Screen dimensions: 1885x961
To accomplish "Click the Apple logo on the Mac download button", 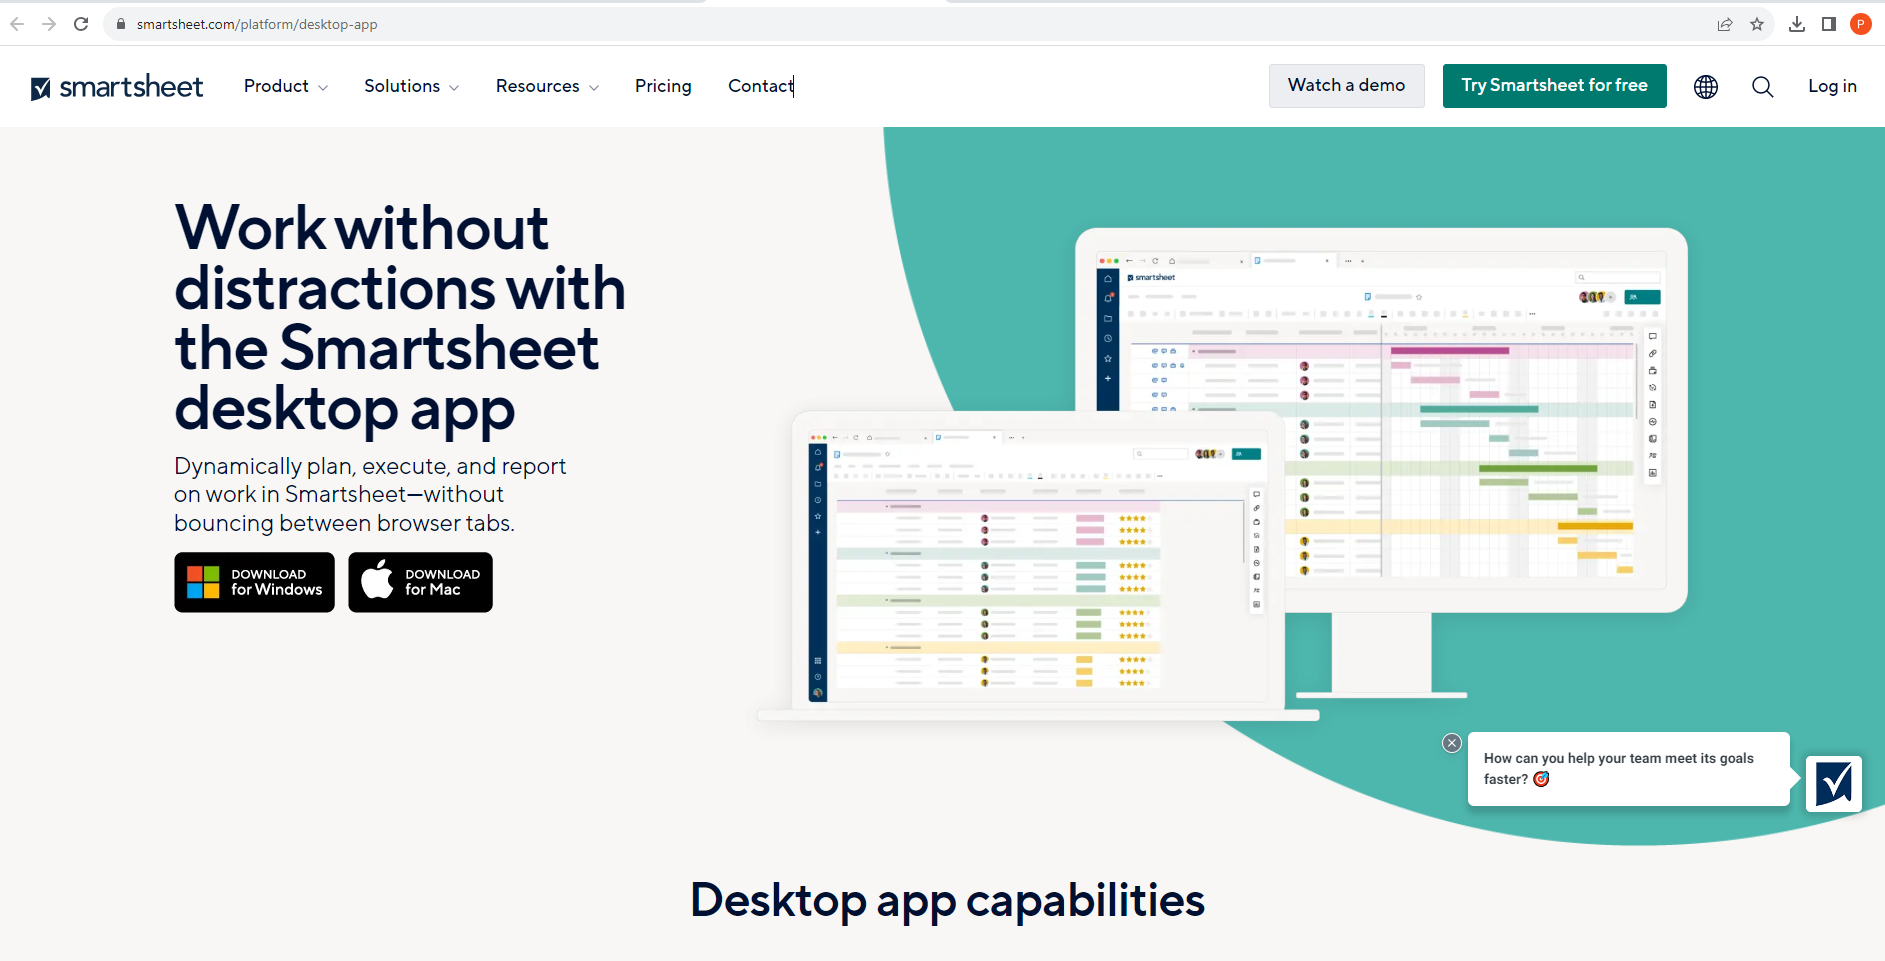I will tap(377, 582).
